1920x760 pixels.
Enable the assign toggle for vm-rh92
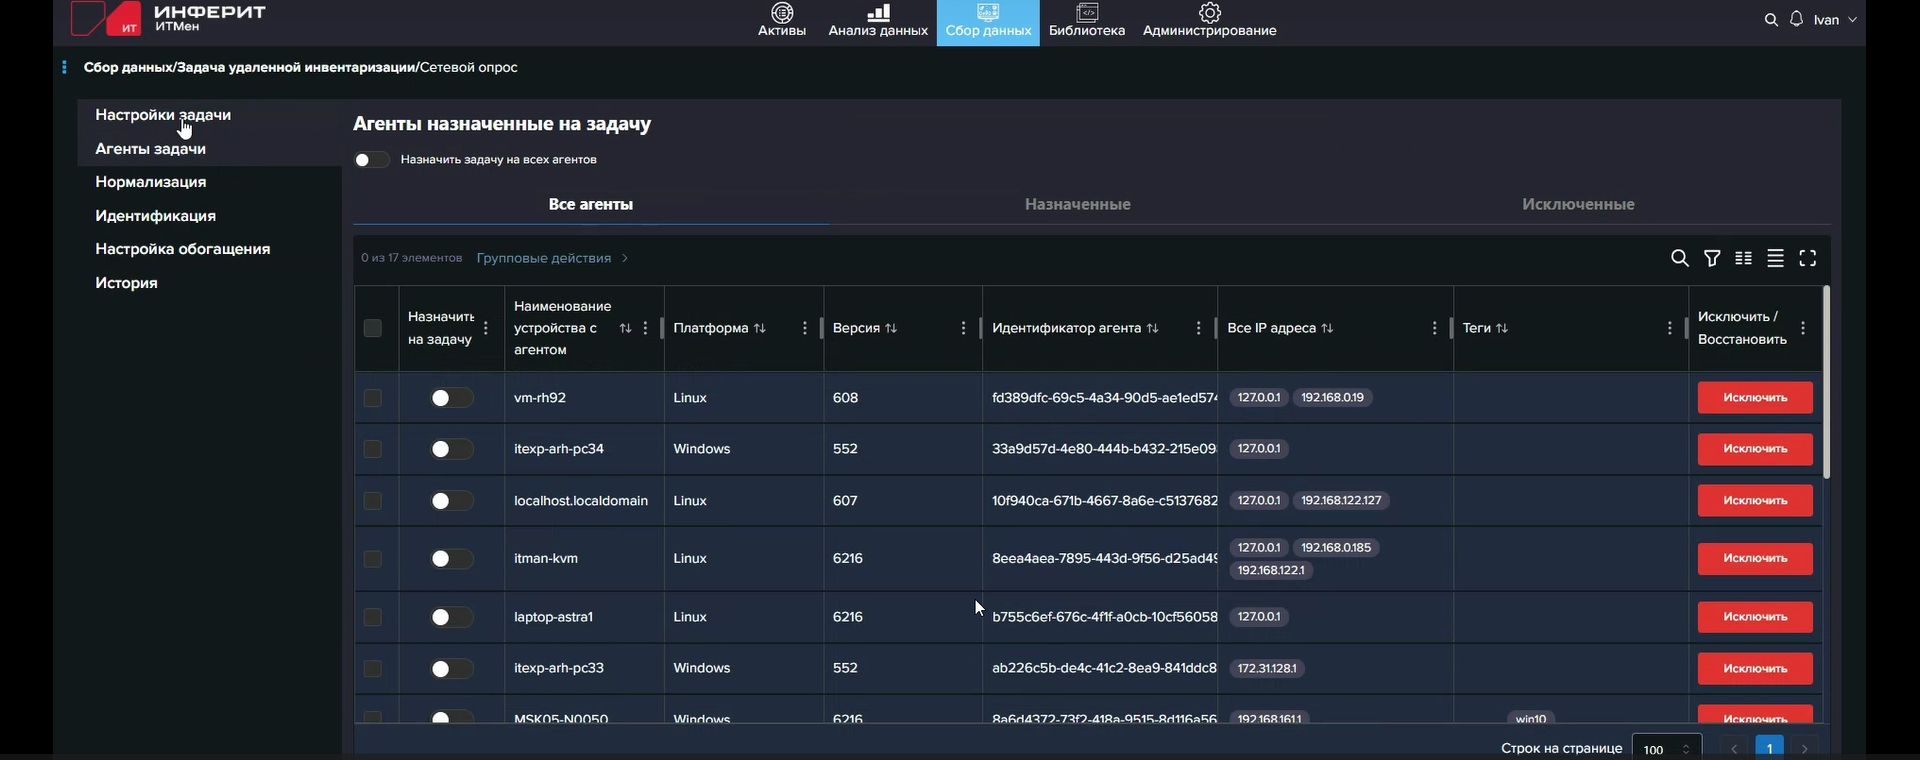click(451, 398)
